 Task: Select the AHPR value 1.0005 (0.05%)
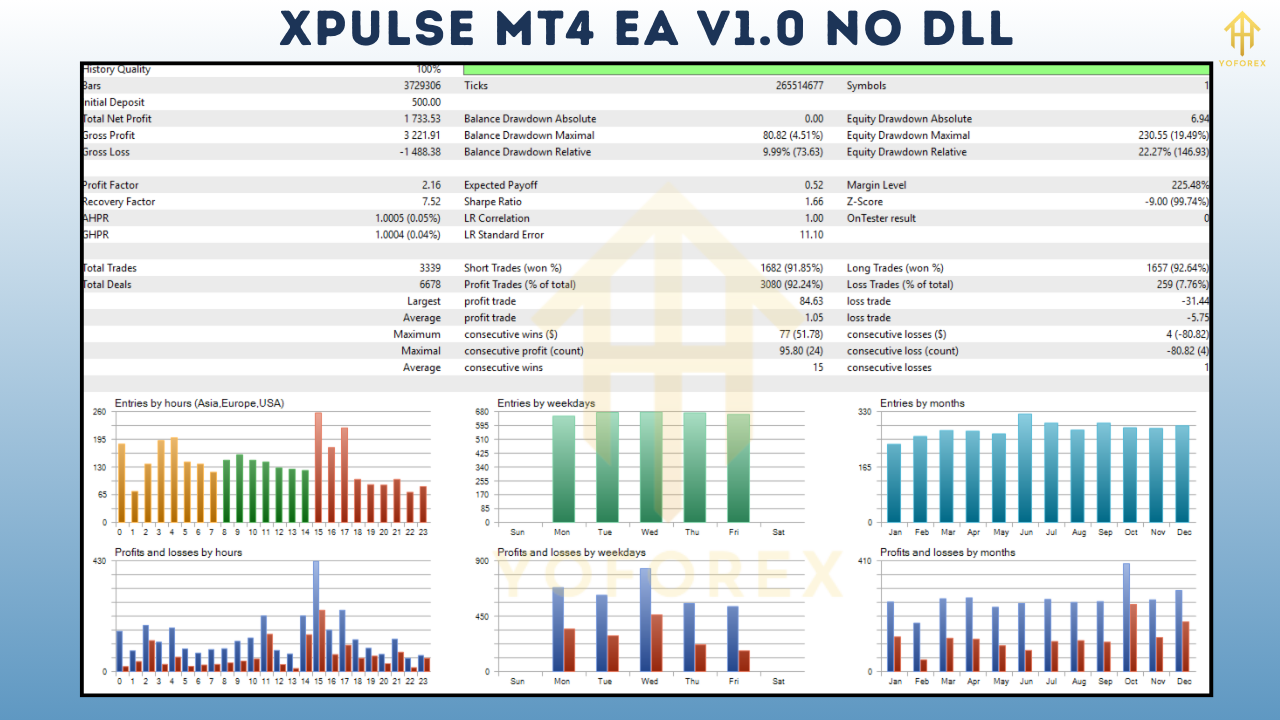[409, 218]
